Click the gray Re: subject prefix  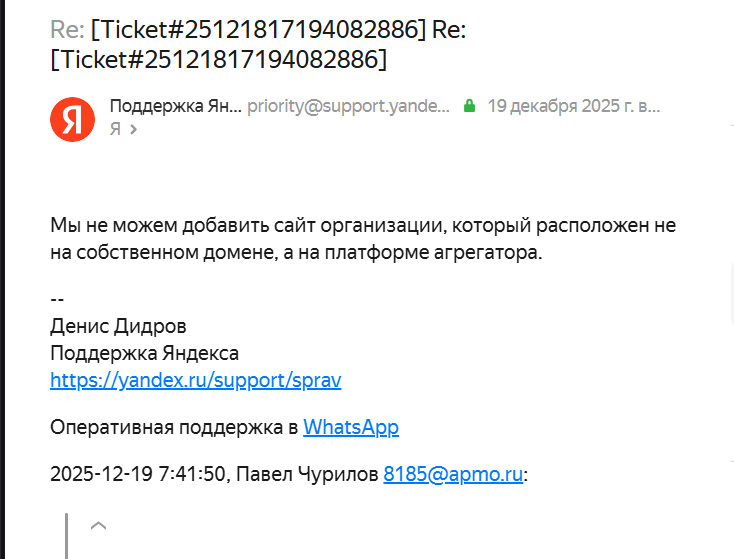[67, 30]
